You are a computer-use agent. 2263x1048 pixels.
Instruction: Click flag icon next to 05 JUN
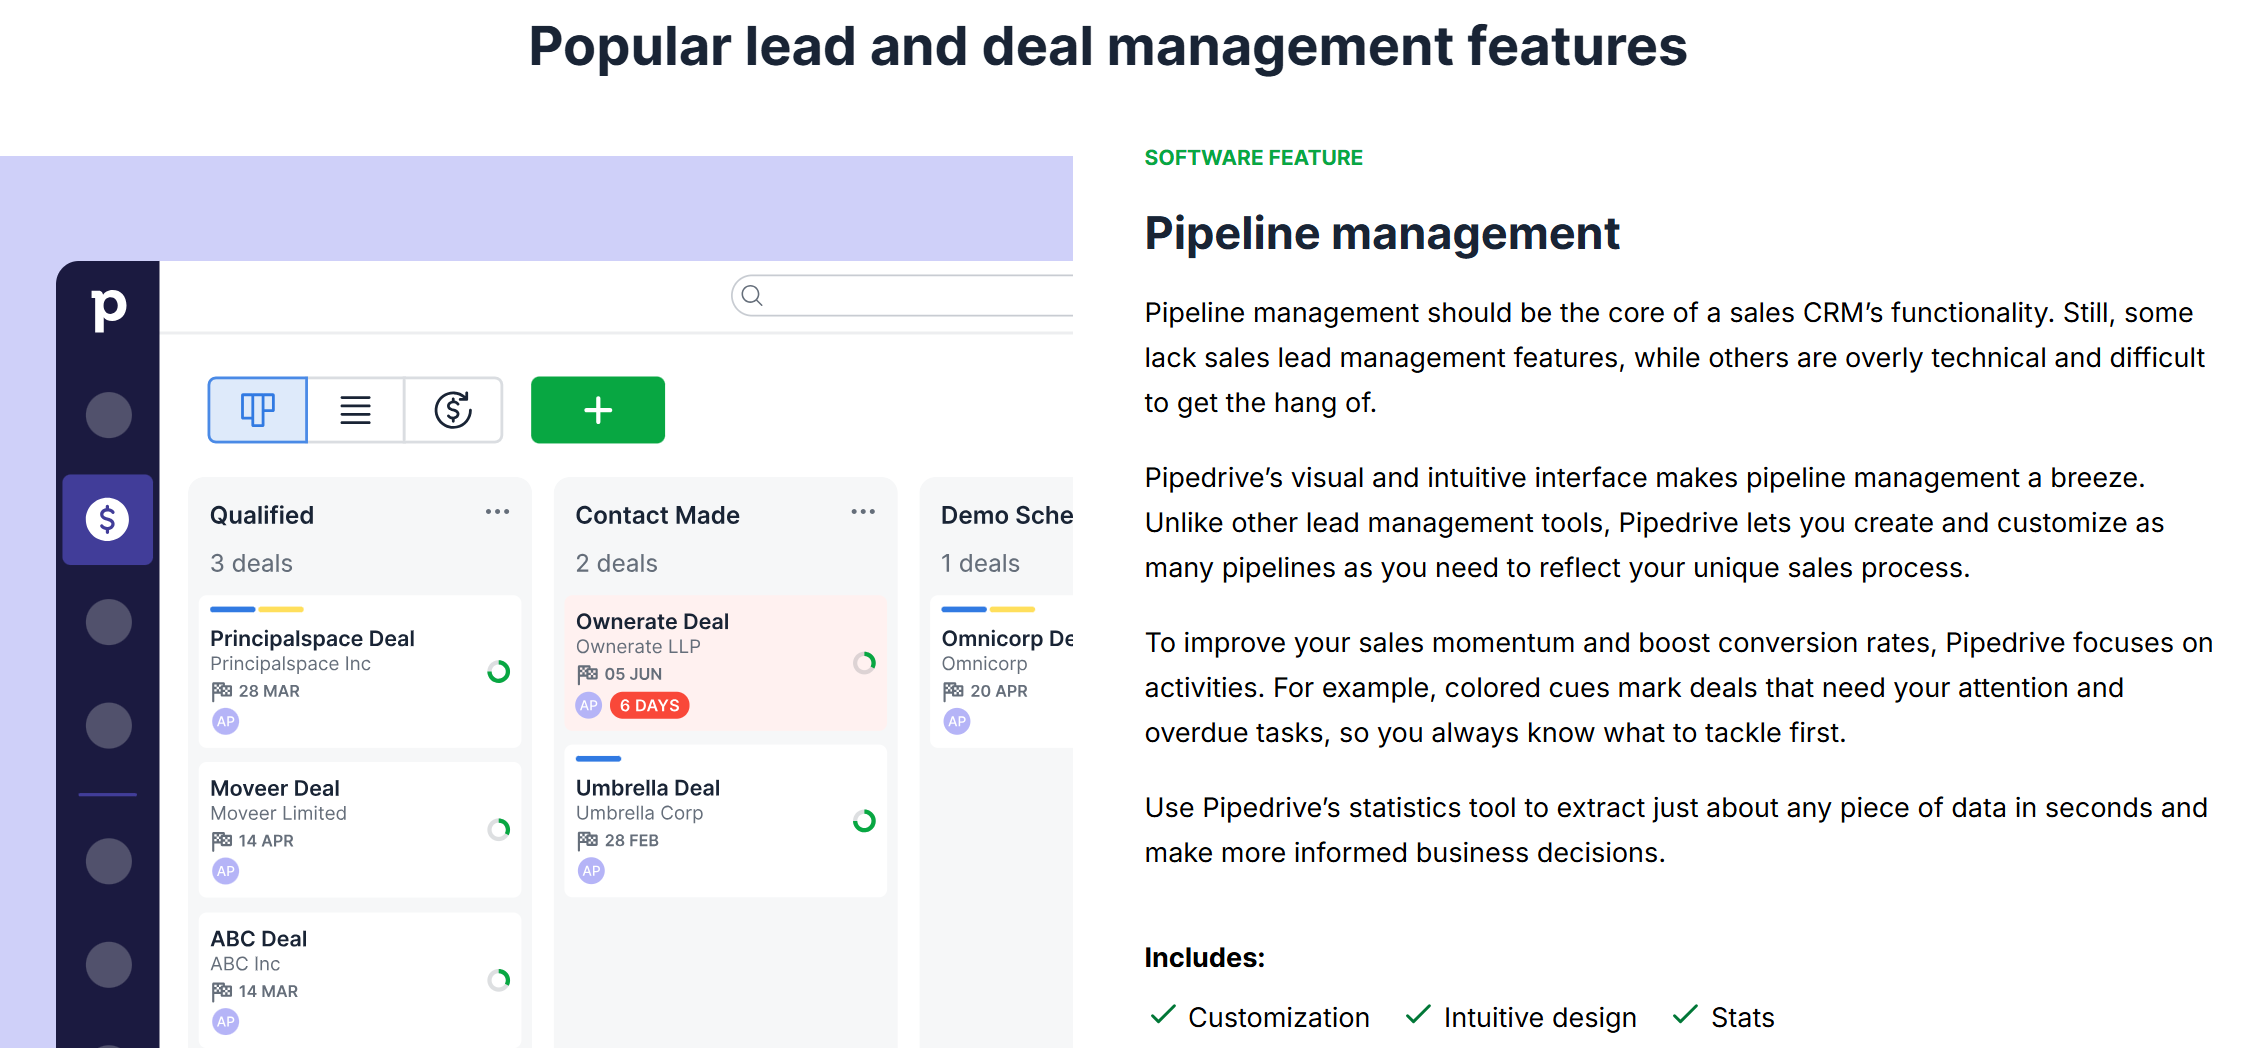(588, 674)
